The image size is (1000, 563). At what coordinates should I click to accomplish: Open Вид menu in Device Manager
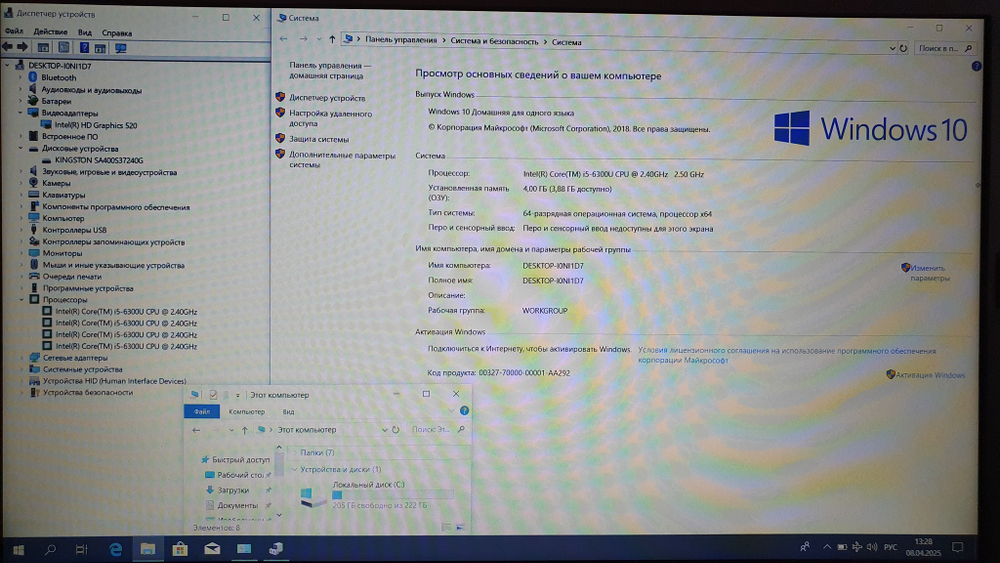[85, 33]
